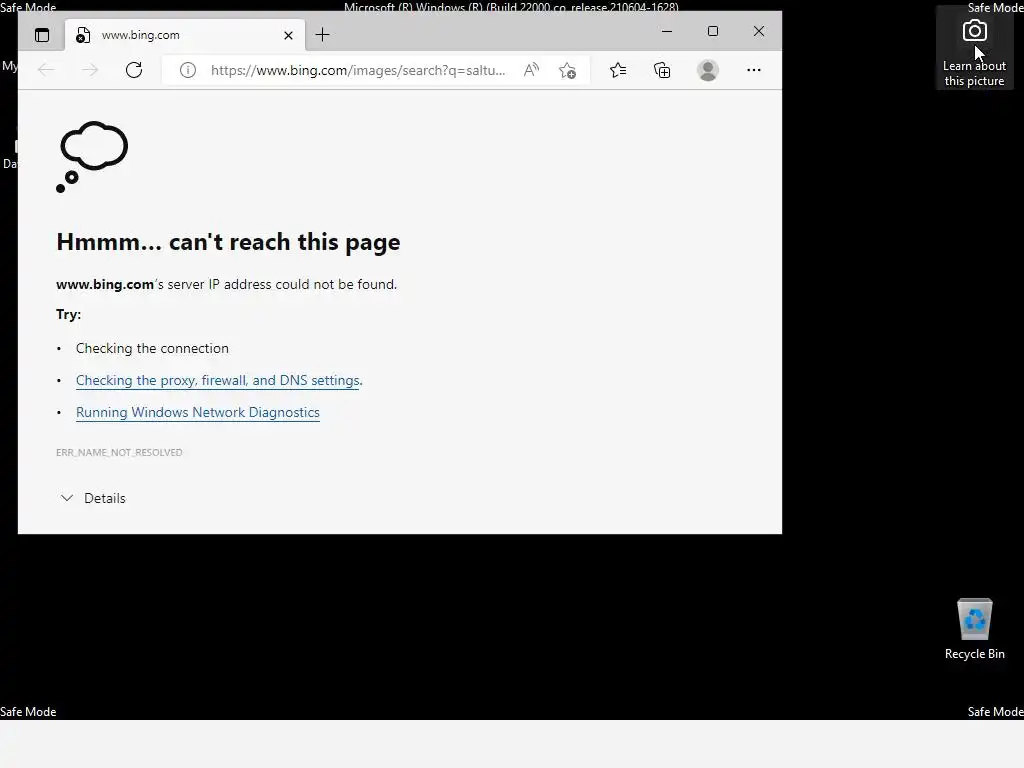Minimize the Edge window
The width and height of the screenshot is (1024, 768).
[667, 31]
